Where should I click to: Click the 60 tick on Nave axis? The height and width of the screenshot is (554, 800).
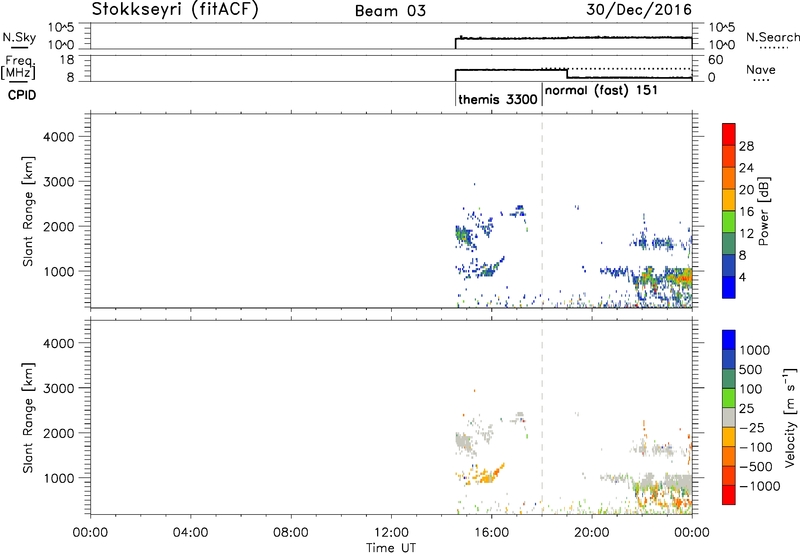pos(716,60)
